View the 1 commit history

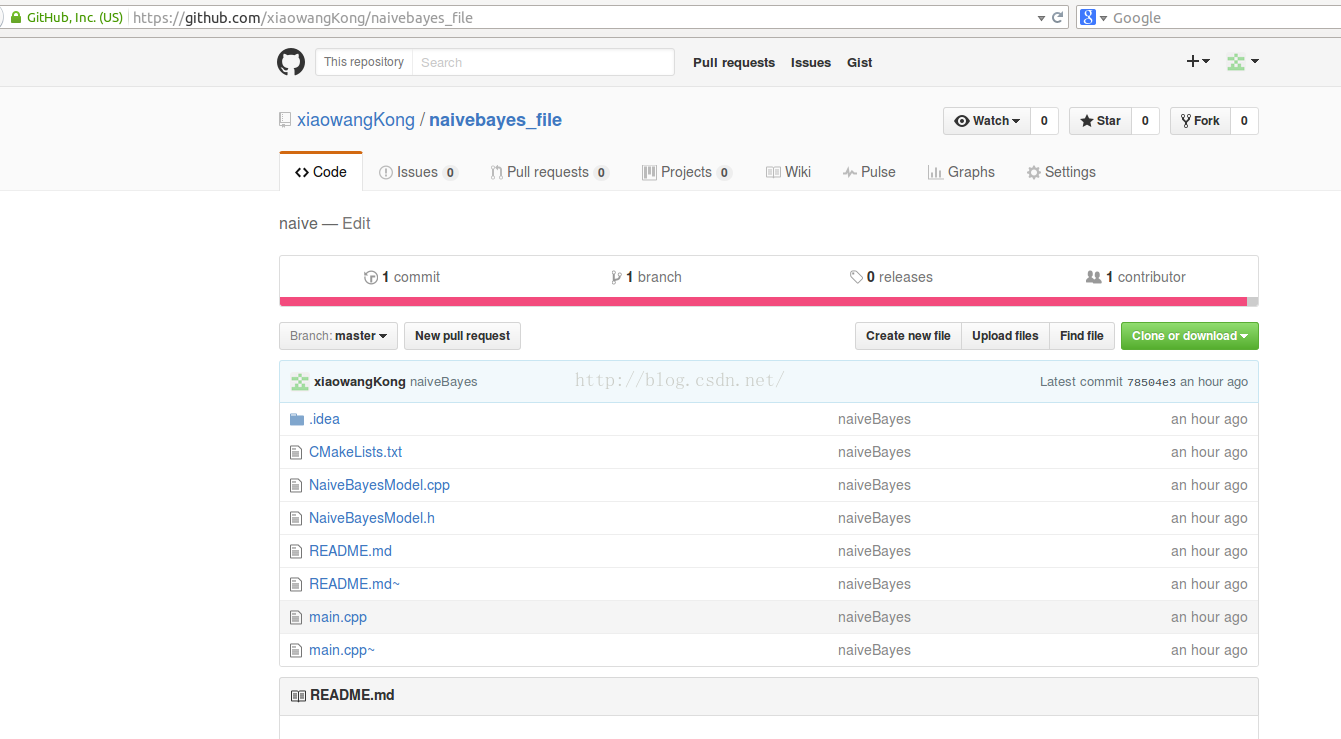402,277
